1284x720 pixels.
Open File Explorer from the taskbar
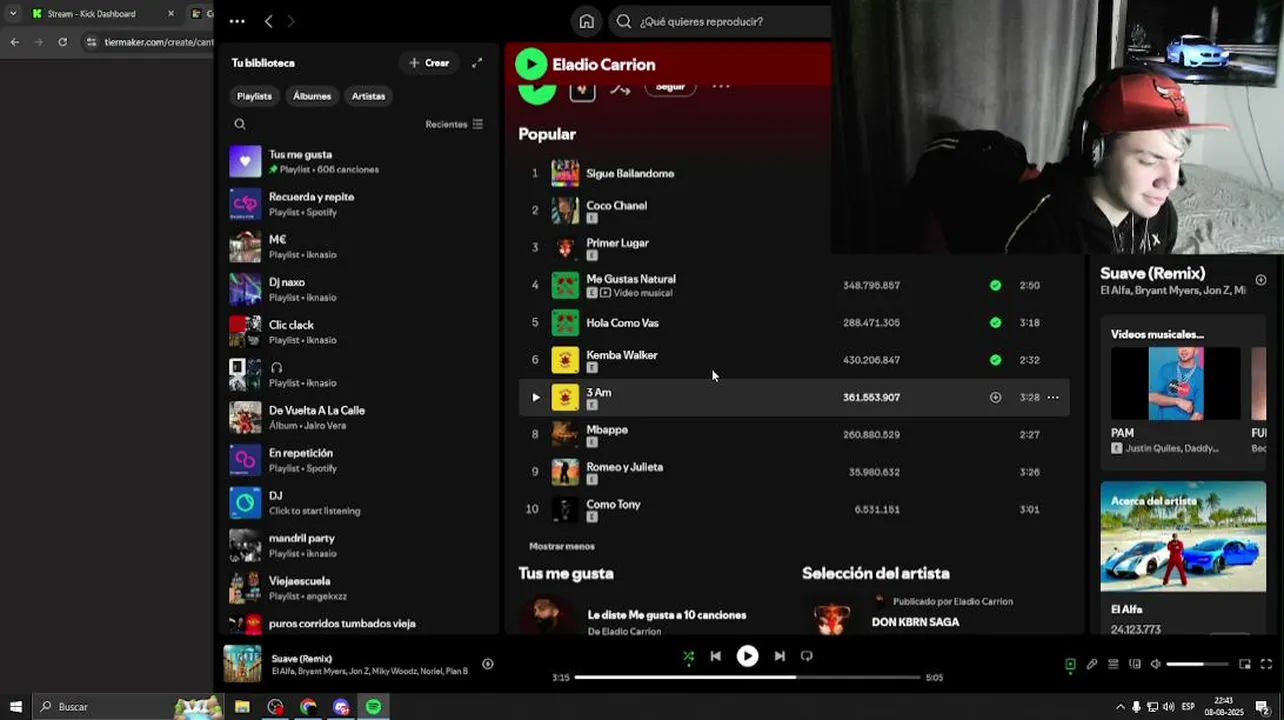pyautogui.click(x=242, y=707)
